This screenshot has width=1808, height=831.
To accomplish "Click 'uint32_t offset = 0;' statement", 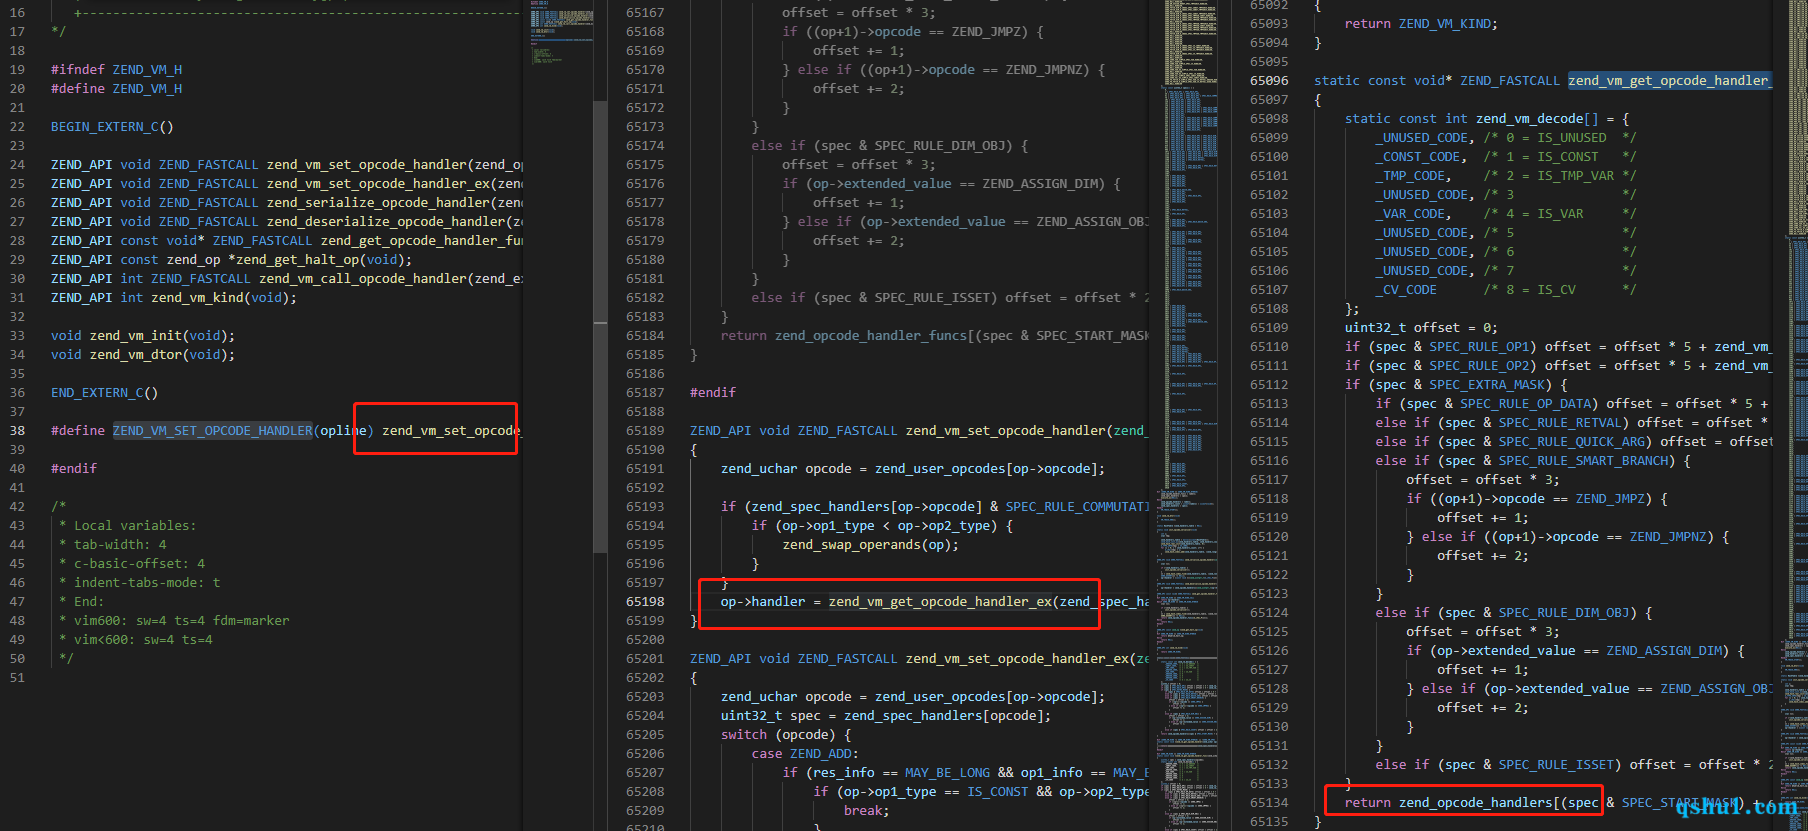I will (1421, 328).
